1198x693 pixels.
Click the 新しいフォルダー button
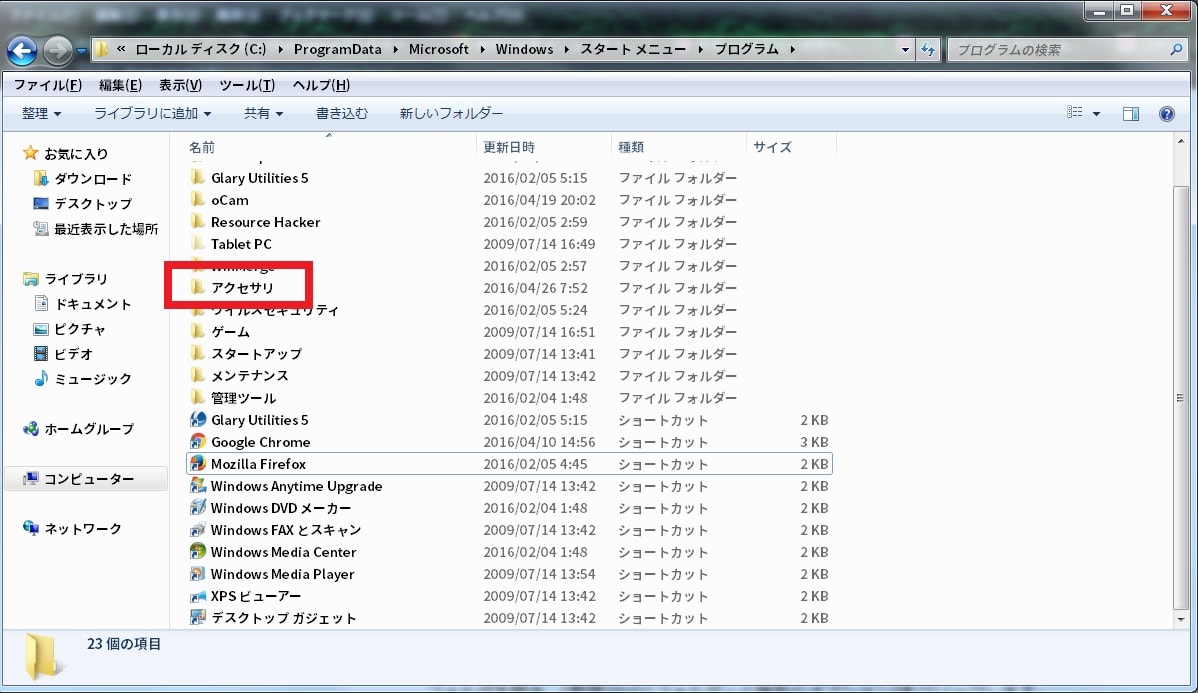(x=451, y=113)
